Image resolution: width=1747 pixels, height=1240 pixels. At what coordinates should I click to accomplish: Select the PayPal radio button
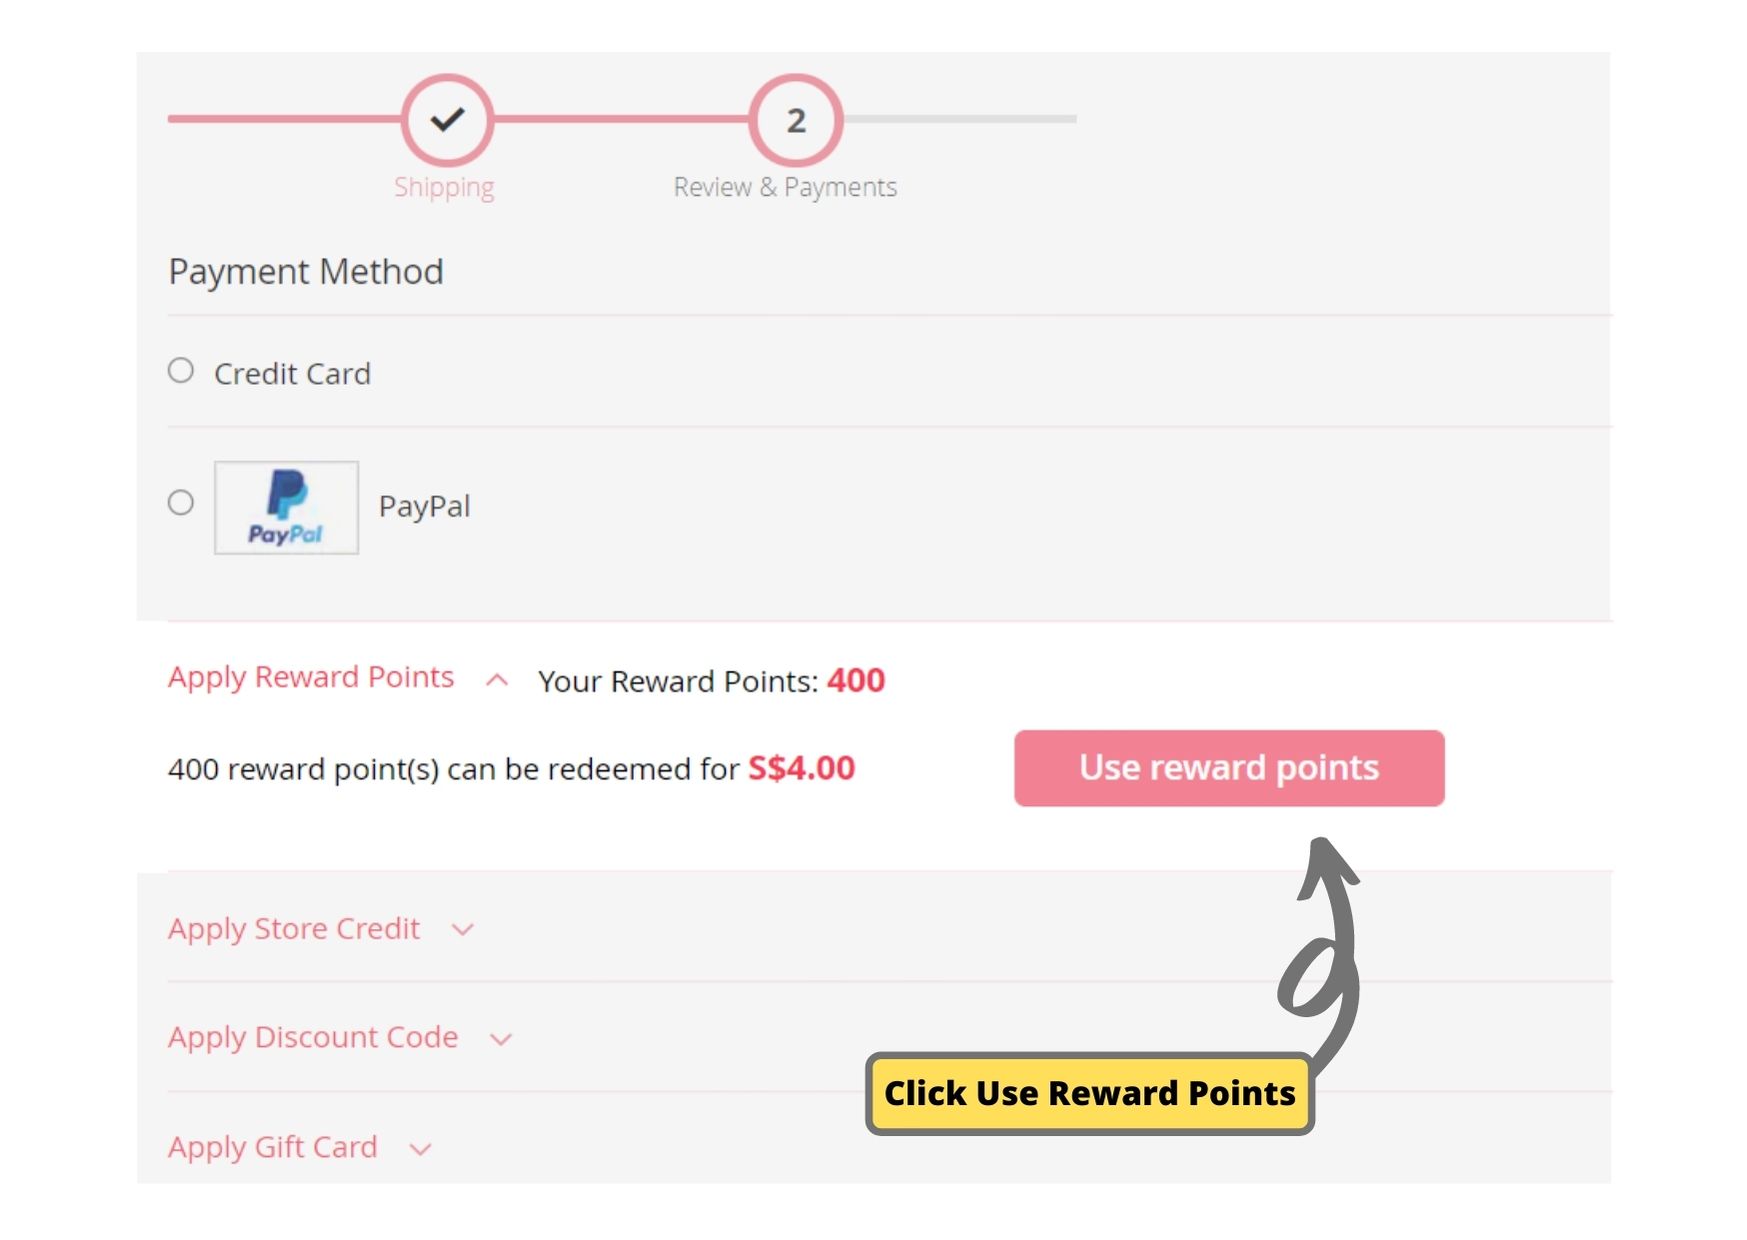(x=181, y=502)
